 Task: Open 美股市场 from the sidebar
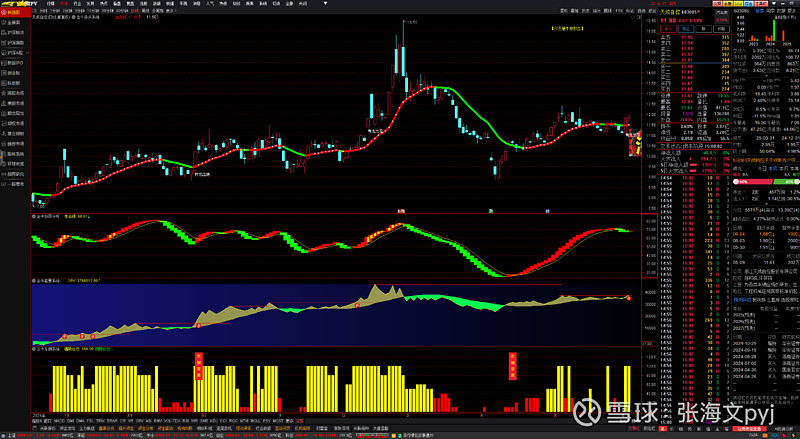tap(15, 104)
